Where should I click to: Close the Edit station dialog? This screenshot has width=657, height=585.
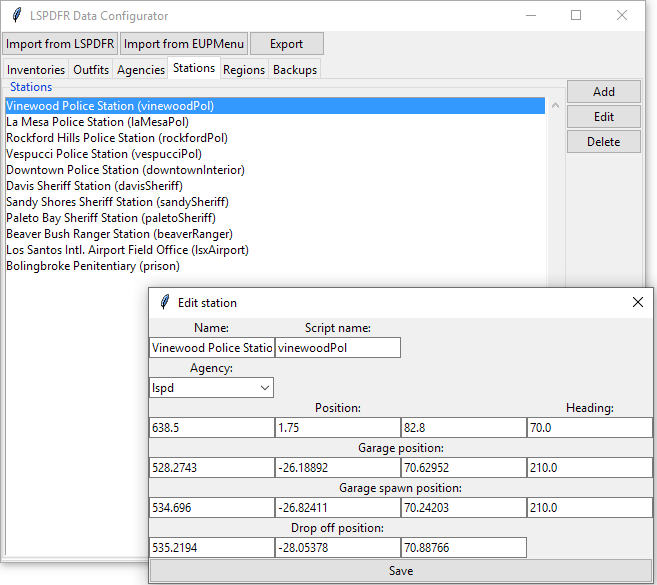click(638, 302)
